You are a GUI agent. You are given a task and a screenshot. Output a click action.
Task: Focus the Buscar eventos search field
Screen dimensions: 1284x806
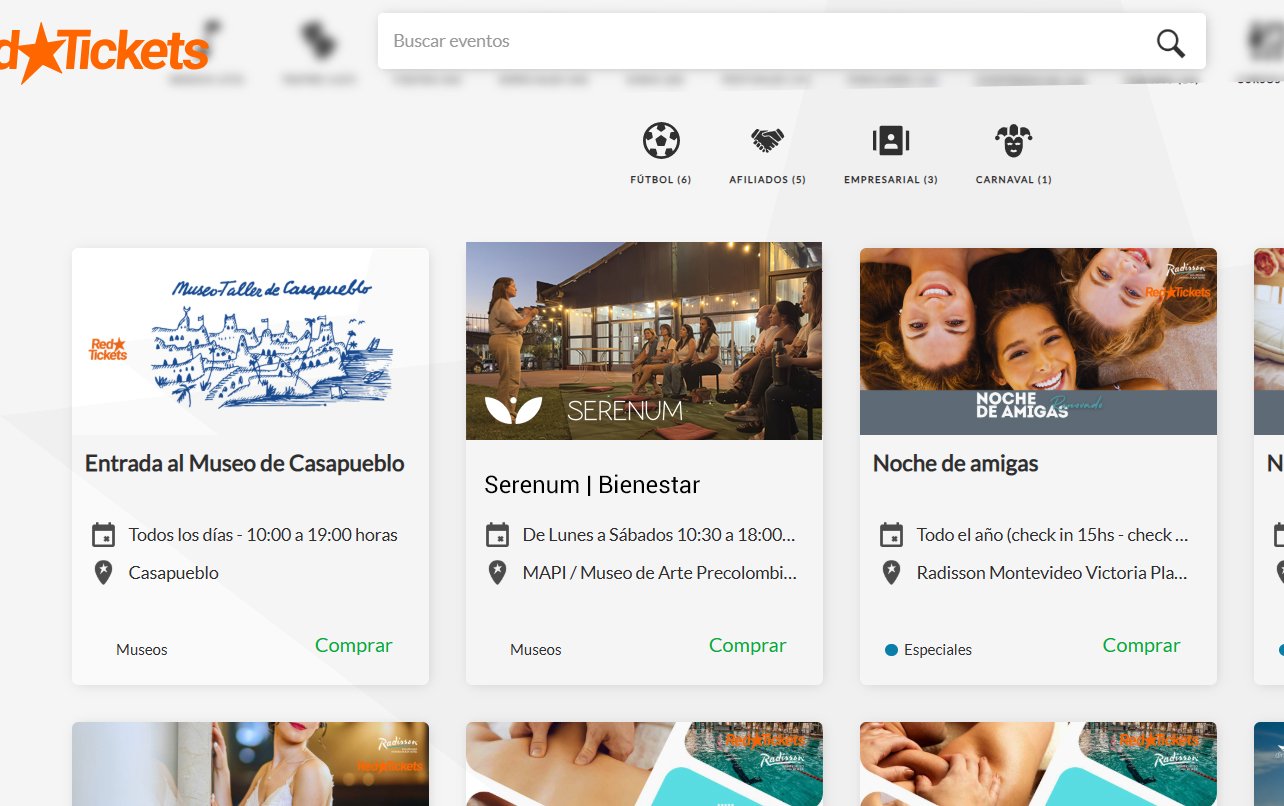pos(791,41)
